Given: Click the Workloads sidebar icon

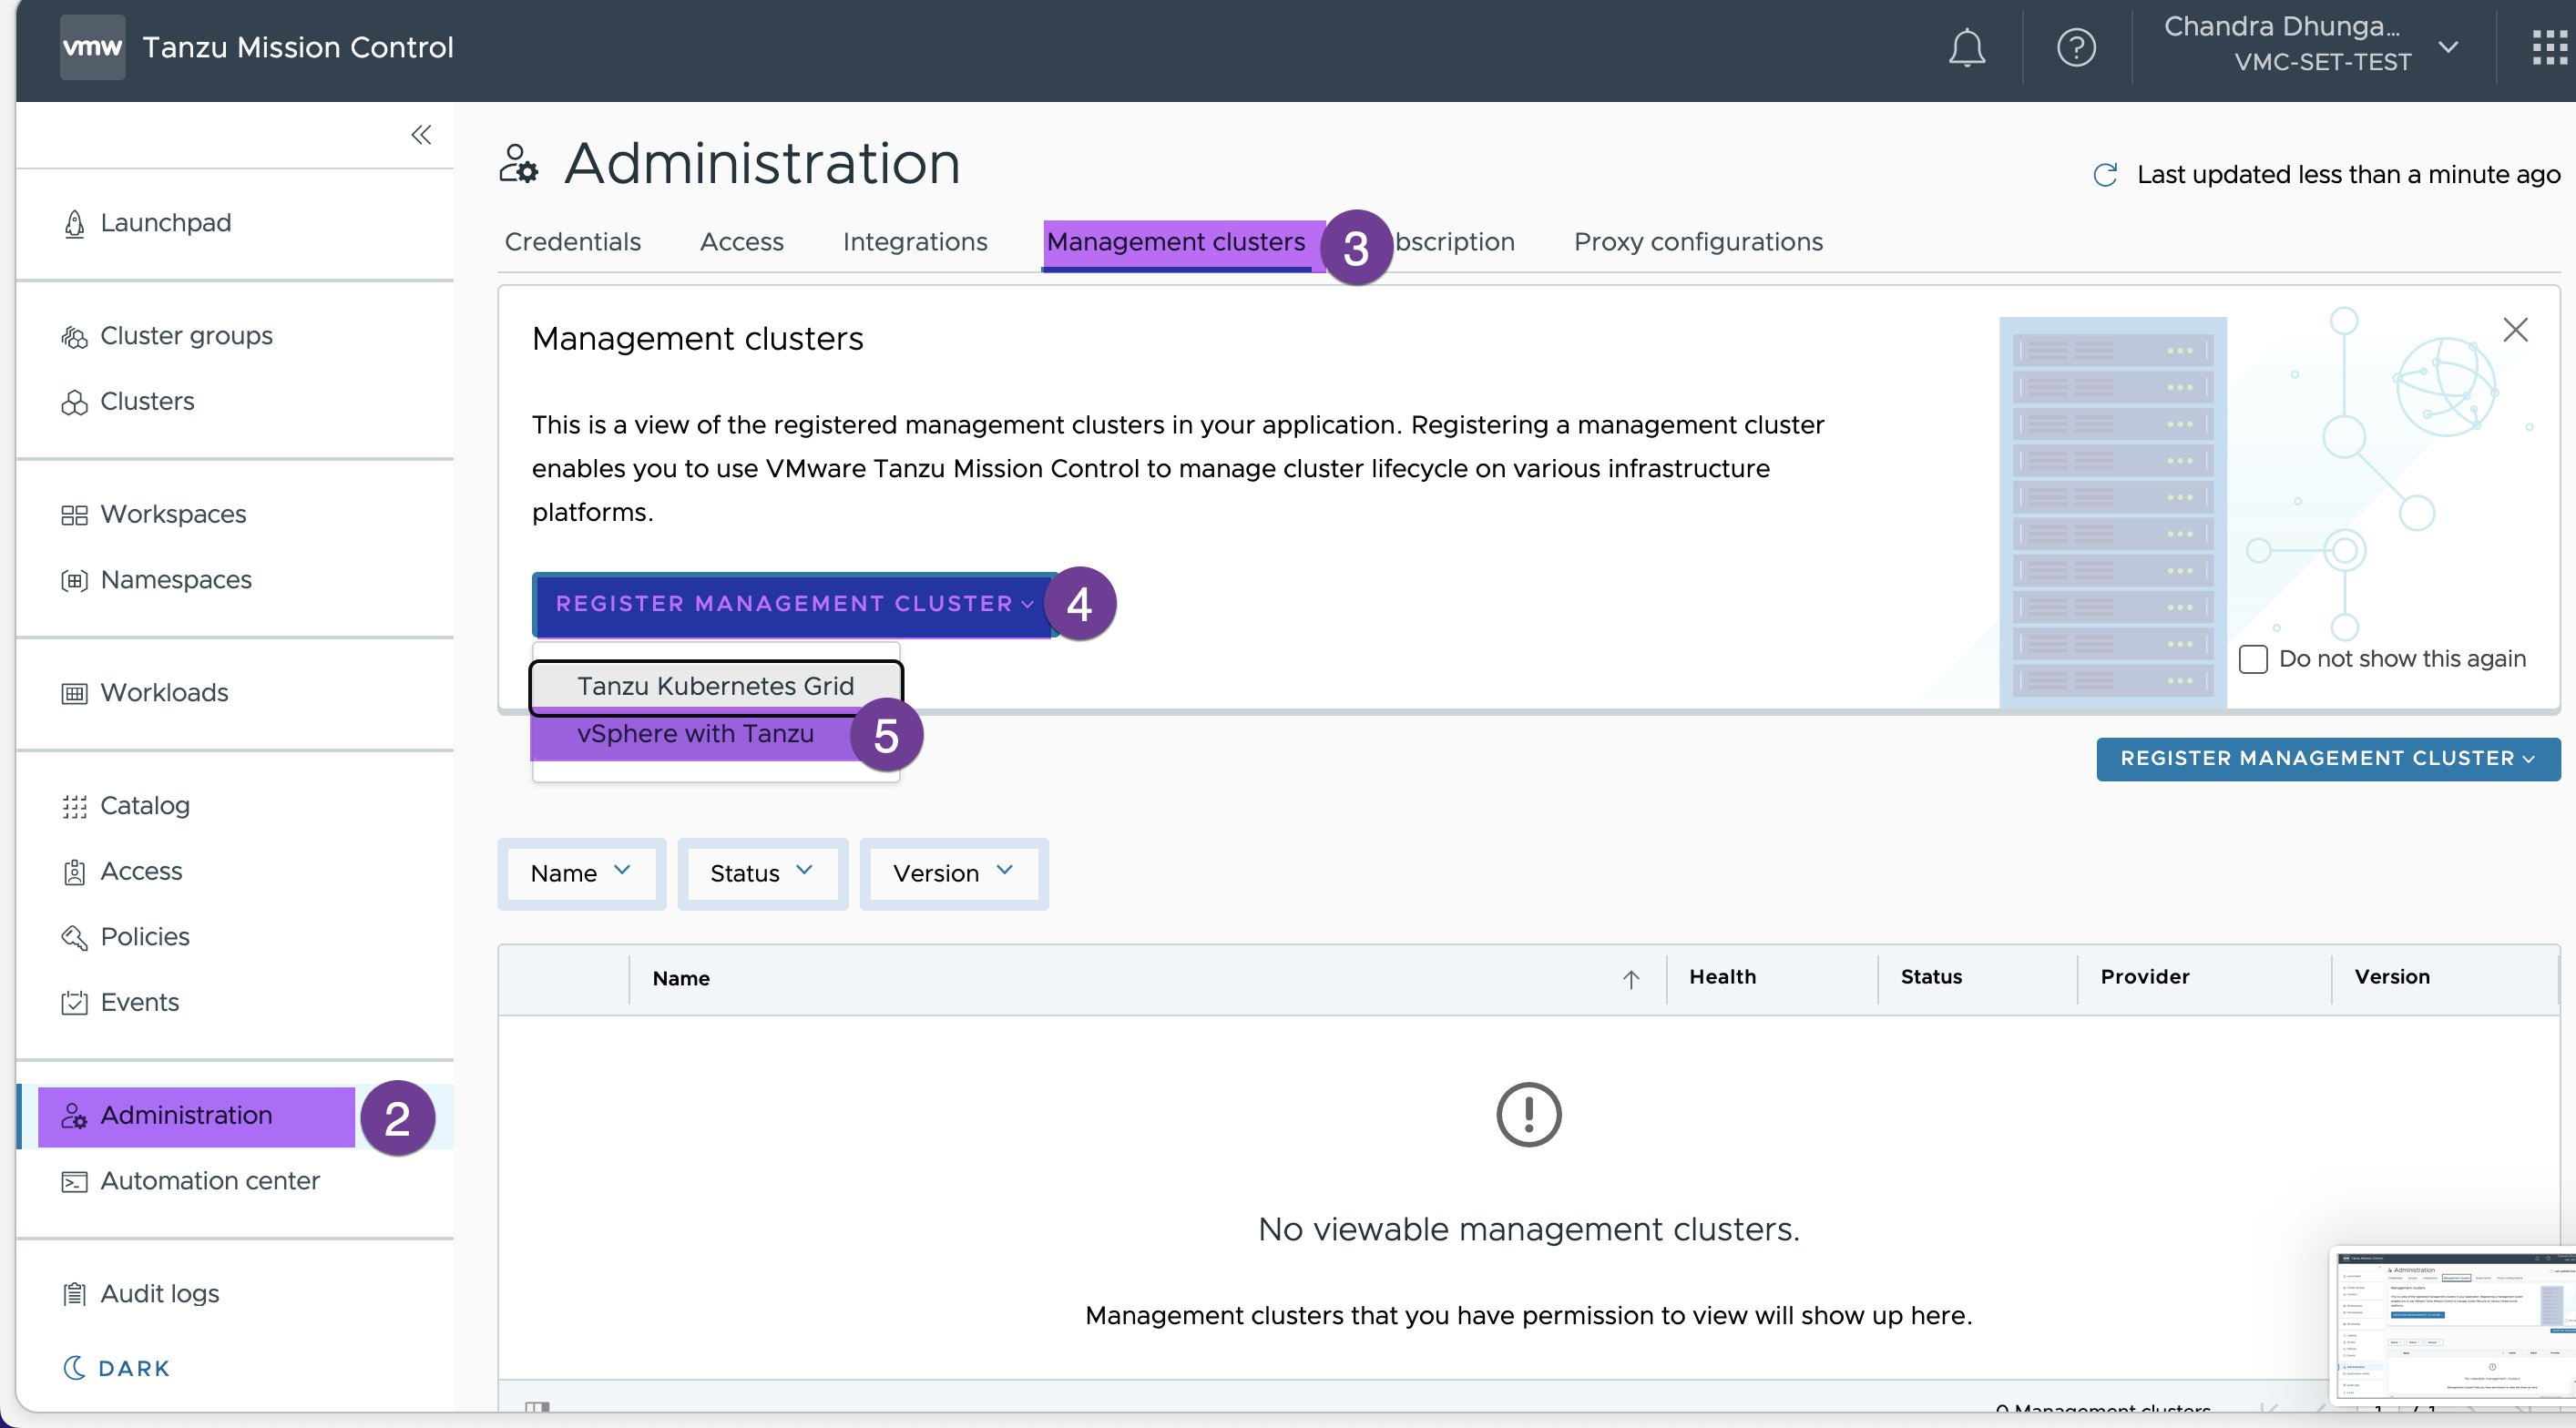Looking at the screenshot, I should click(x=72, y=691).
